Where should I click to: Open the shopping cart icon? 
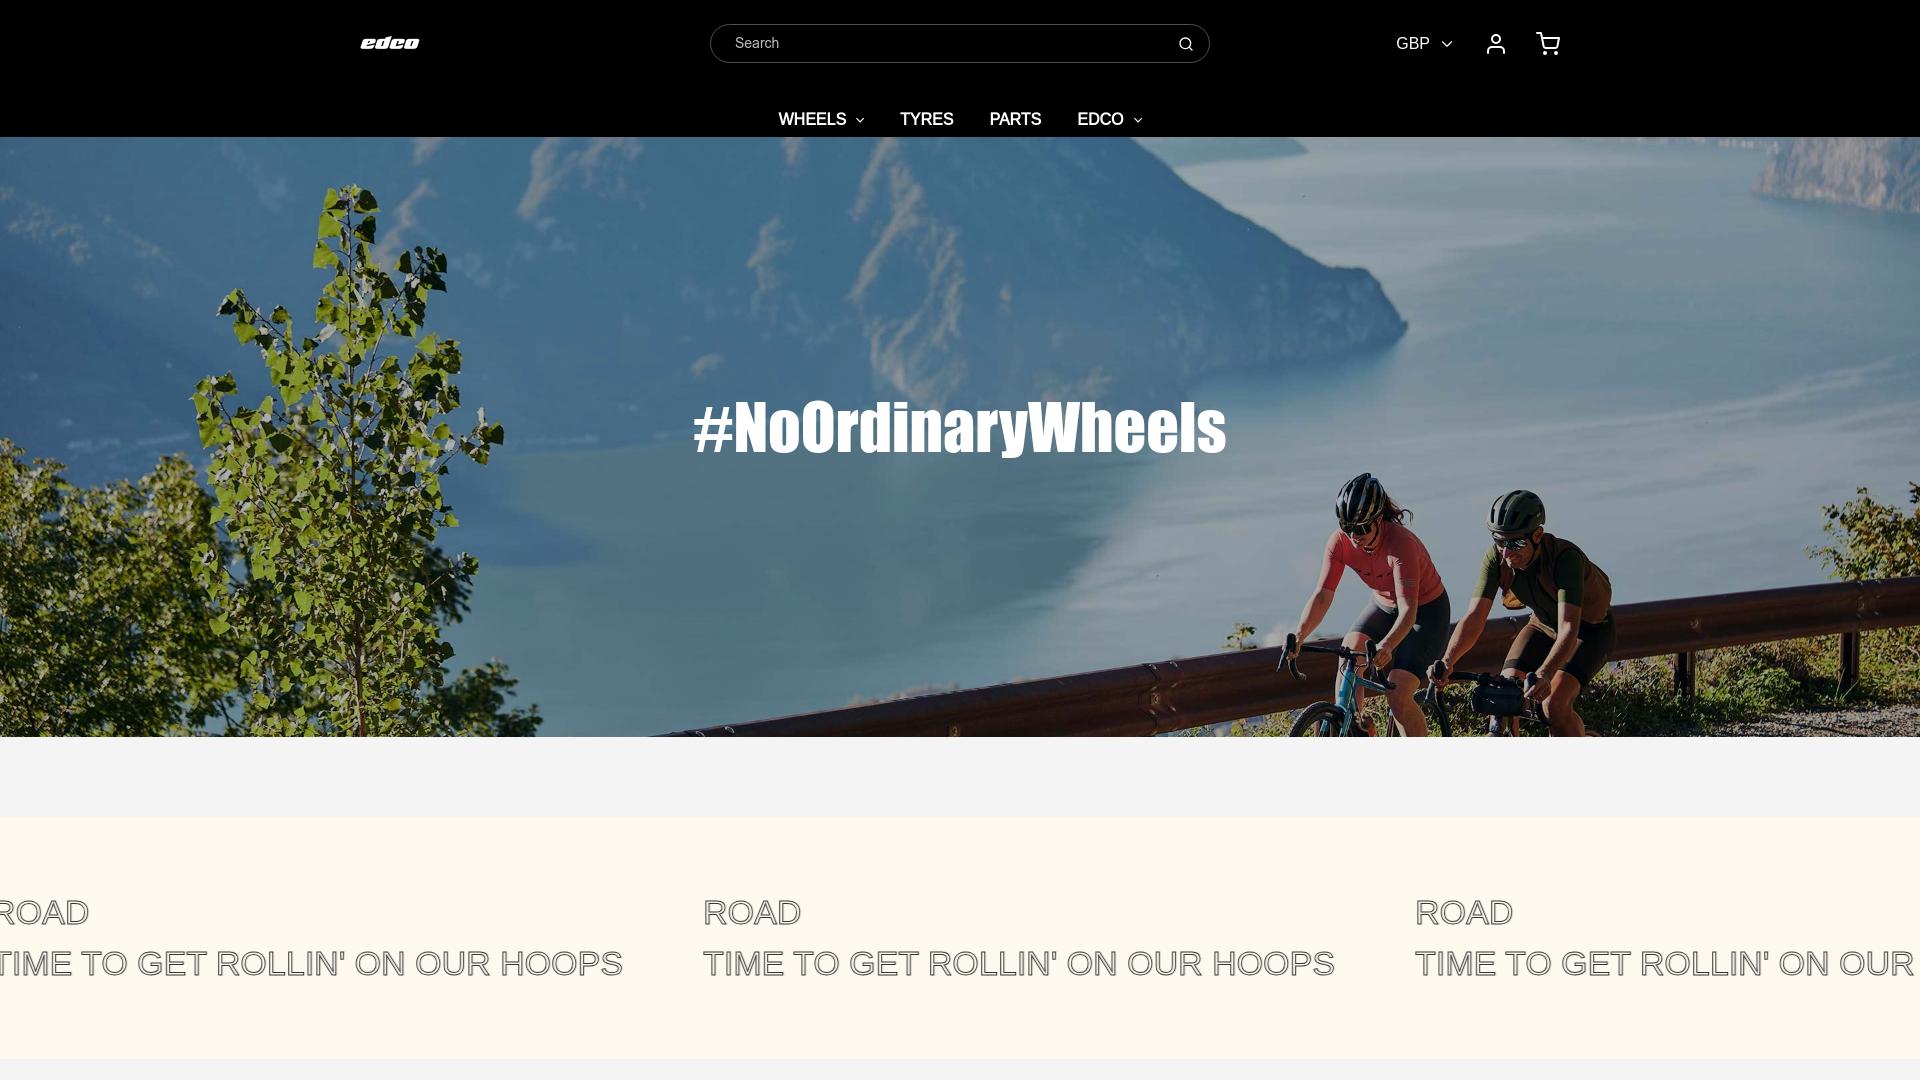(x=1548, y=44)
